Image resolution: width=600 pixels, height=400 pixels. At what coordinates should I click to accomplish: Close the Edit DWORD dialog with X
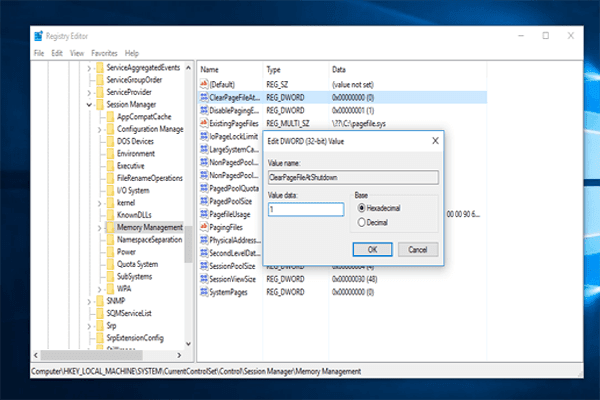click(435, 141)
